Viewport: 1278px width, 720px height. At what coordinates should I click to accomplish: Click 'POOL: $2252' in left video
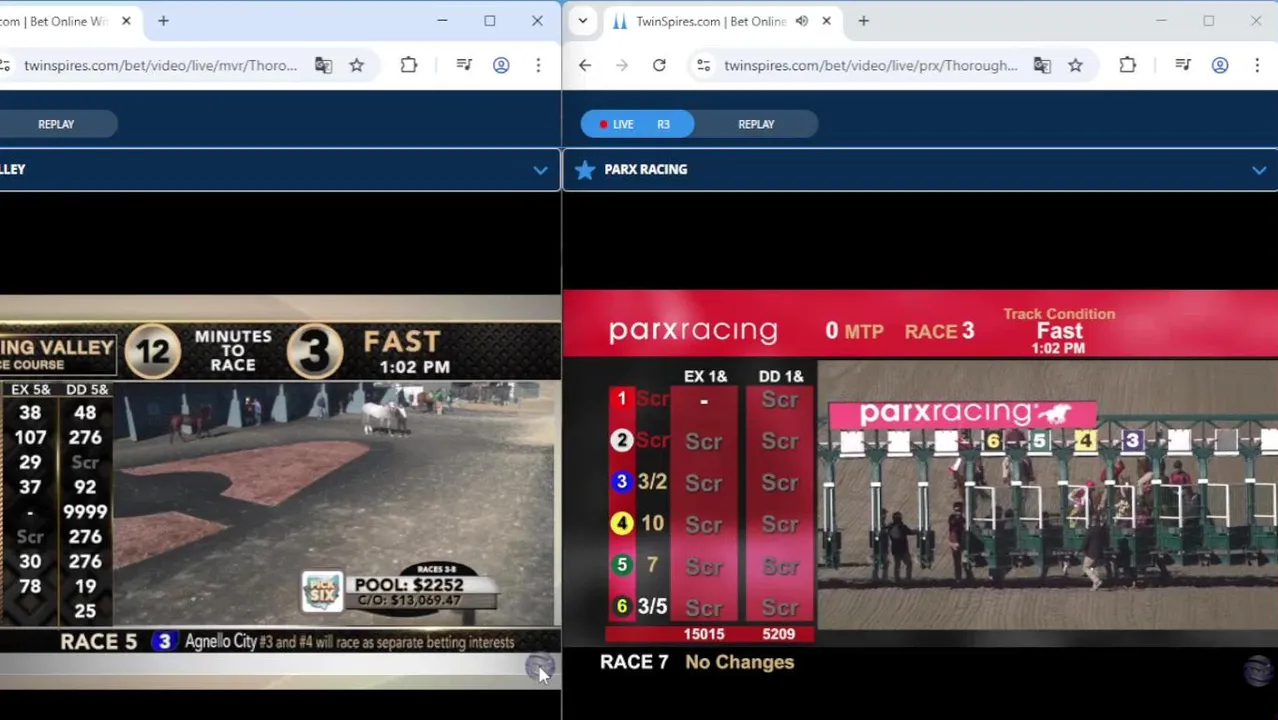pos(409,585)
